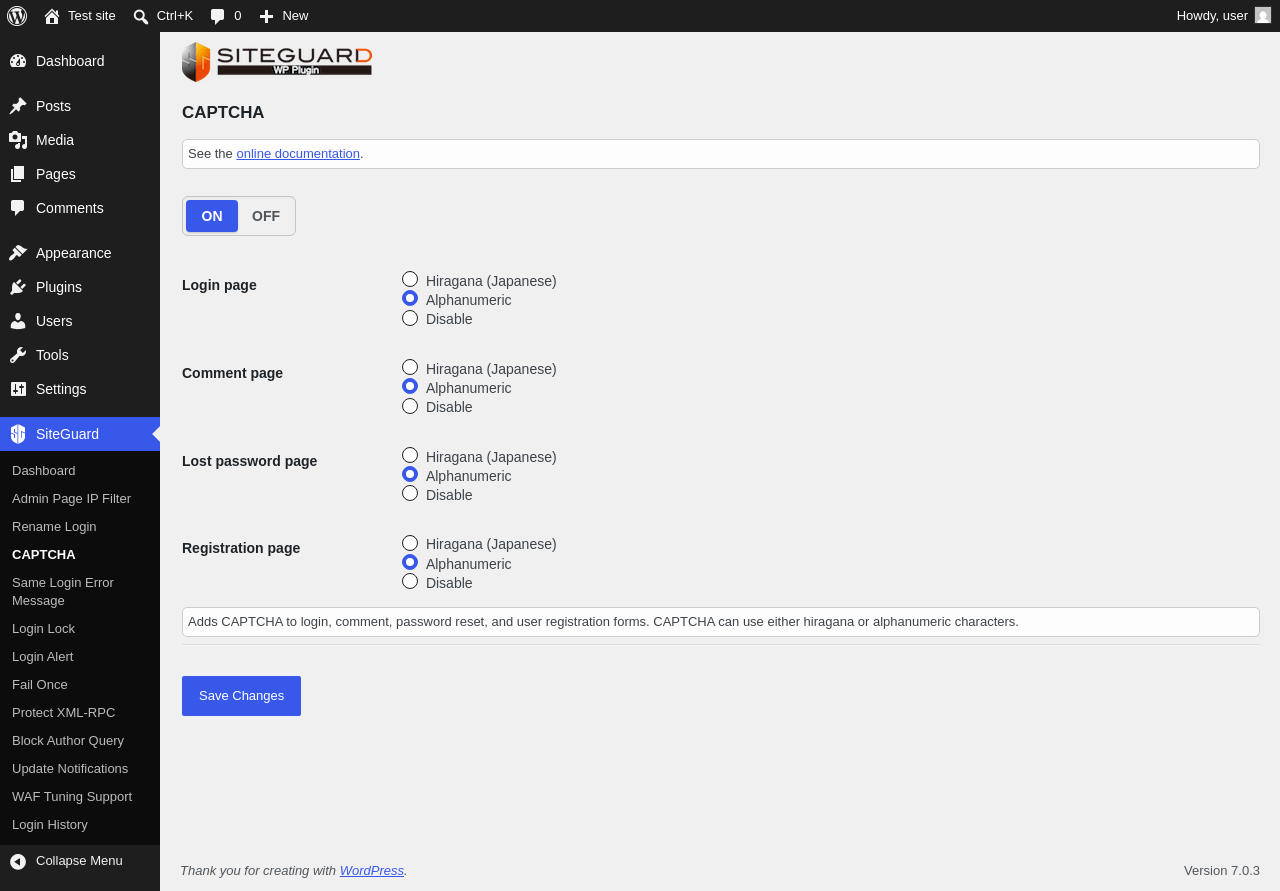
Task: Collapse the admin menu
Action: (80, 861)
